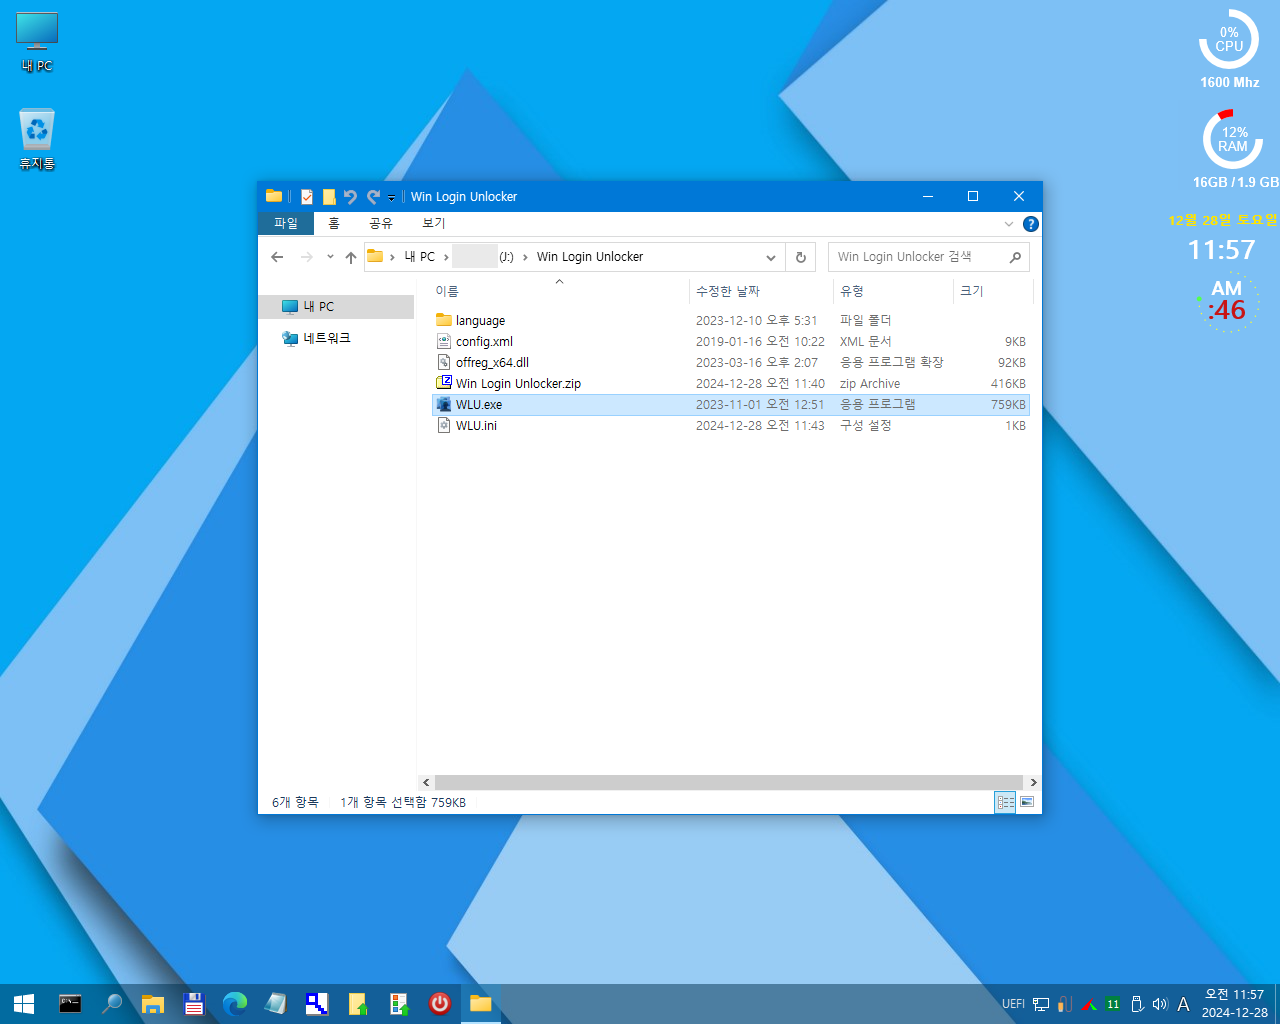Sort by the 수정한 날짜 column header
The height and width of the screenshot is (1024, 1280).
click(x=761, y=291)
